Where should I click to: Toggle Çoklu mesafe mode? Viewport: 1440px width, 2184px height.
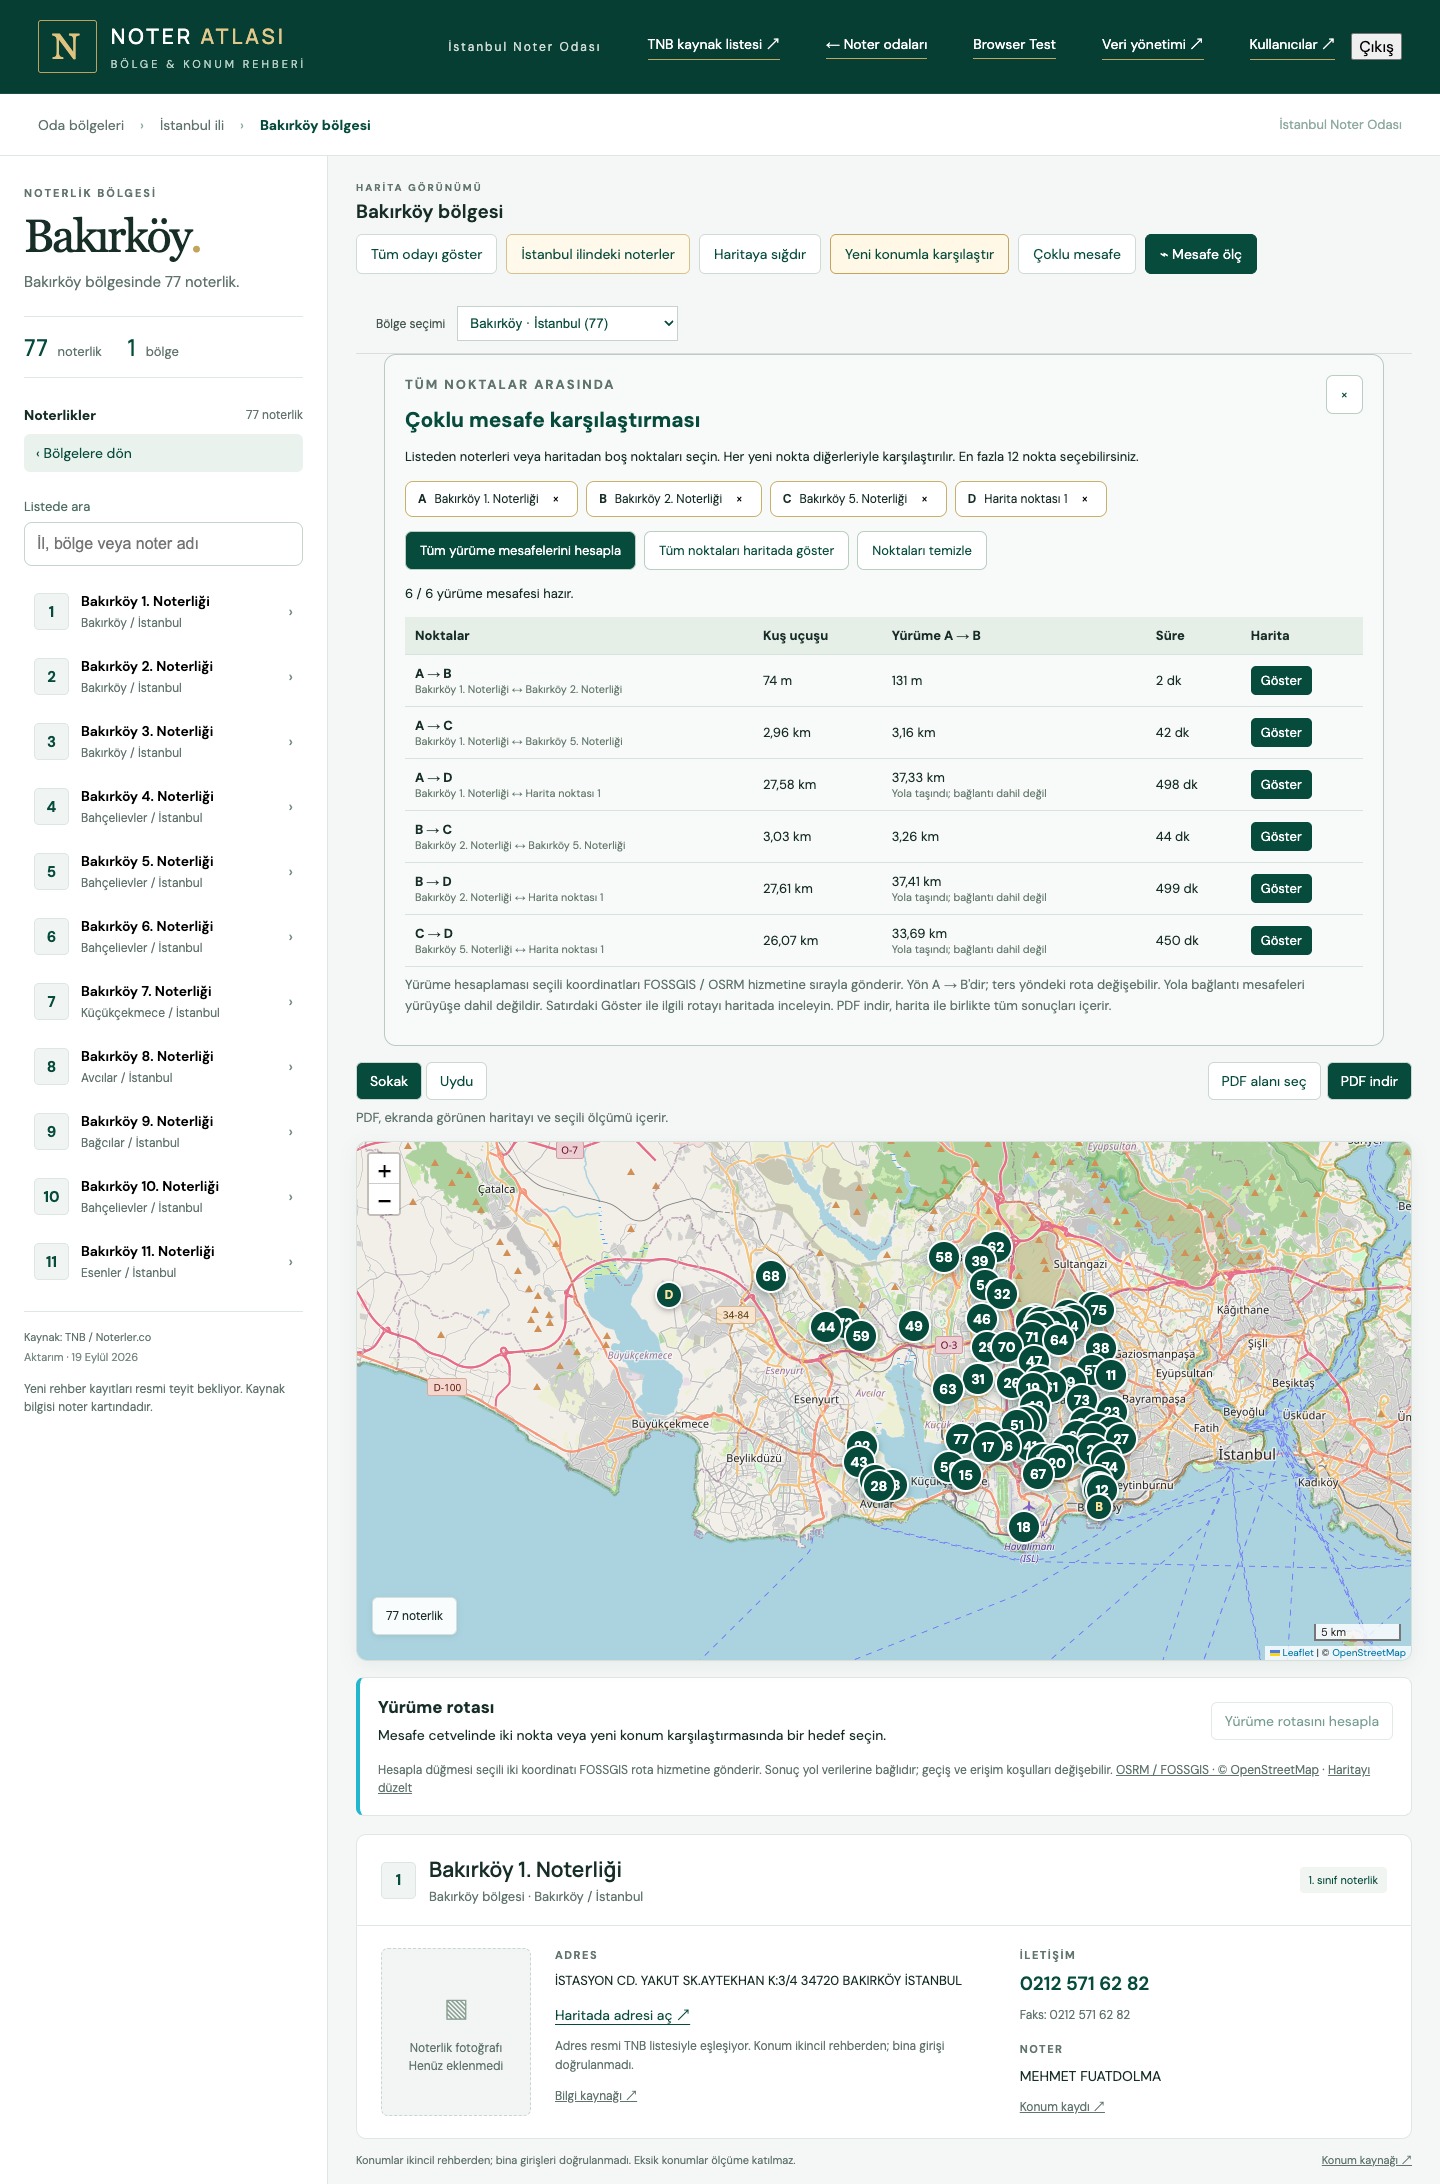pyautogui.click(x=1077, y=254)
